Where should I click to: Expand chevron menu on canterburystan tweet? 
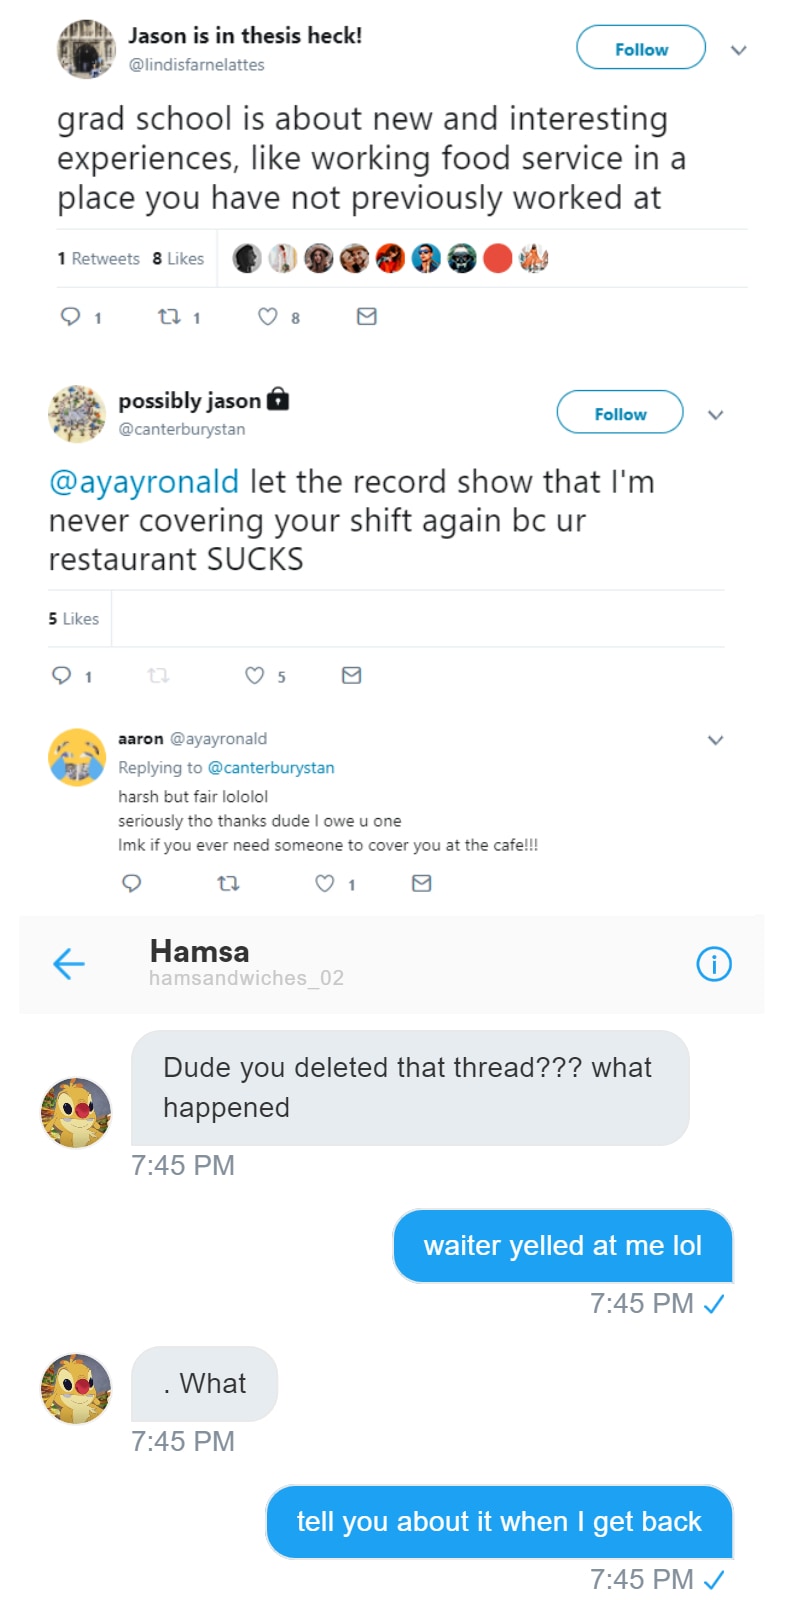[715, 415]
